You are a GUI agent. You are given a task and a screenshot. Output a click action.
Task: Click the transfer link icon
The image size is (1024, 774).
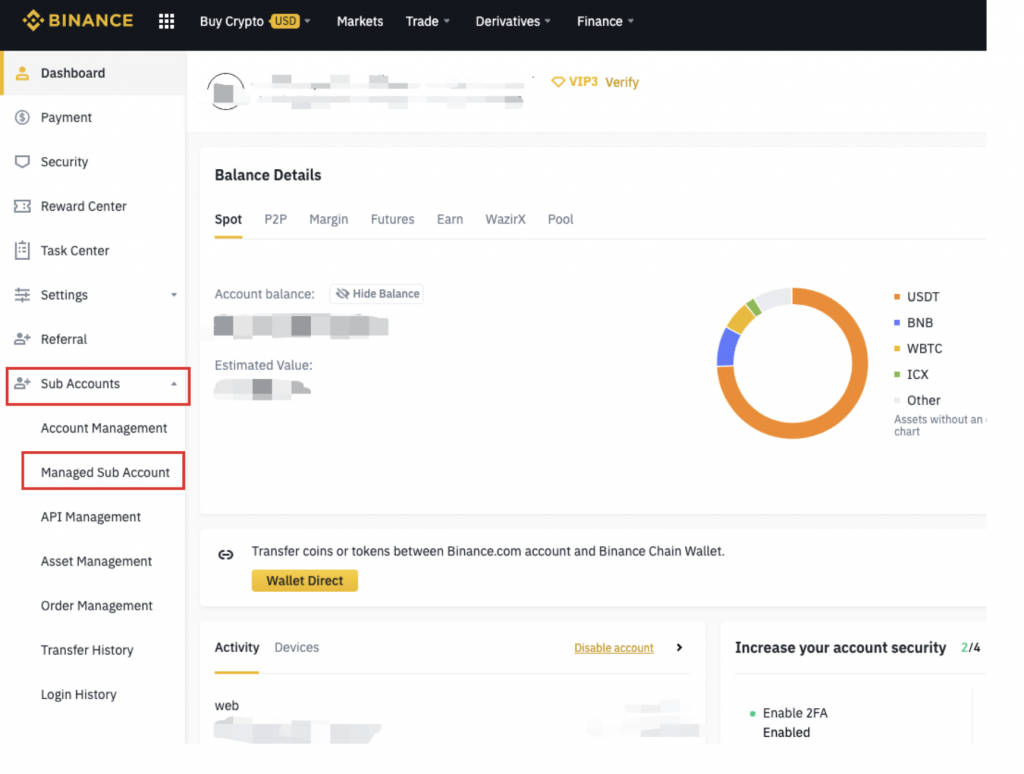tap(225, 555)
